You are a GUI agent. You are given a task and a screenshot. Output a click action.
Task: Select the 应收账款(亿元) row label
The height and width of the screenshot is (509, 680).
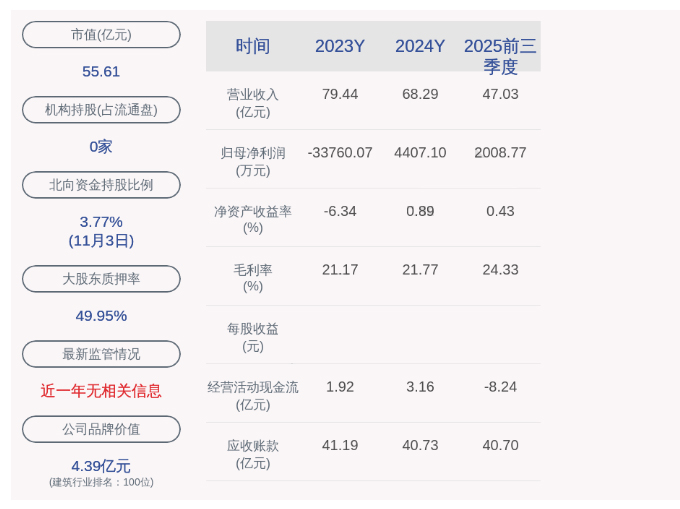(253, 454)
